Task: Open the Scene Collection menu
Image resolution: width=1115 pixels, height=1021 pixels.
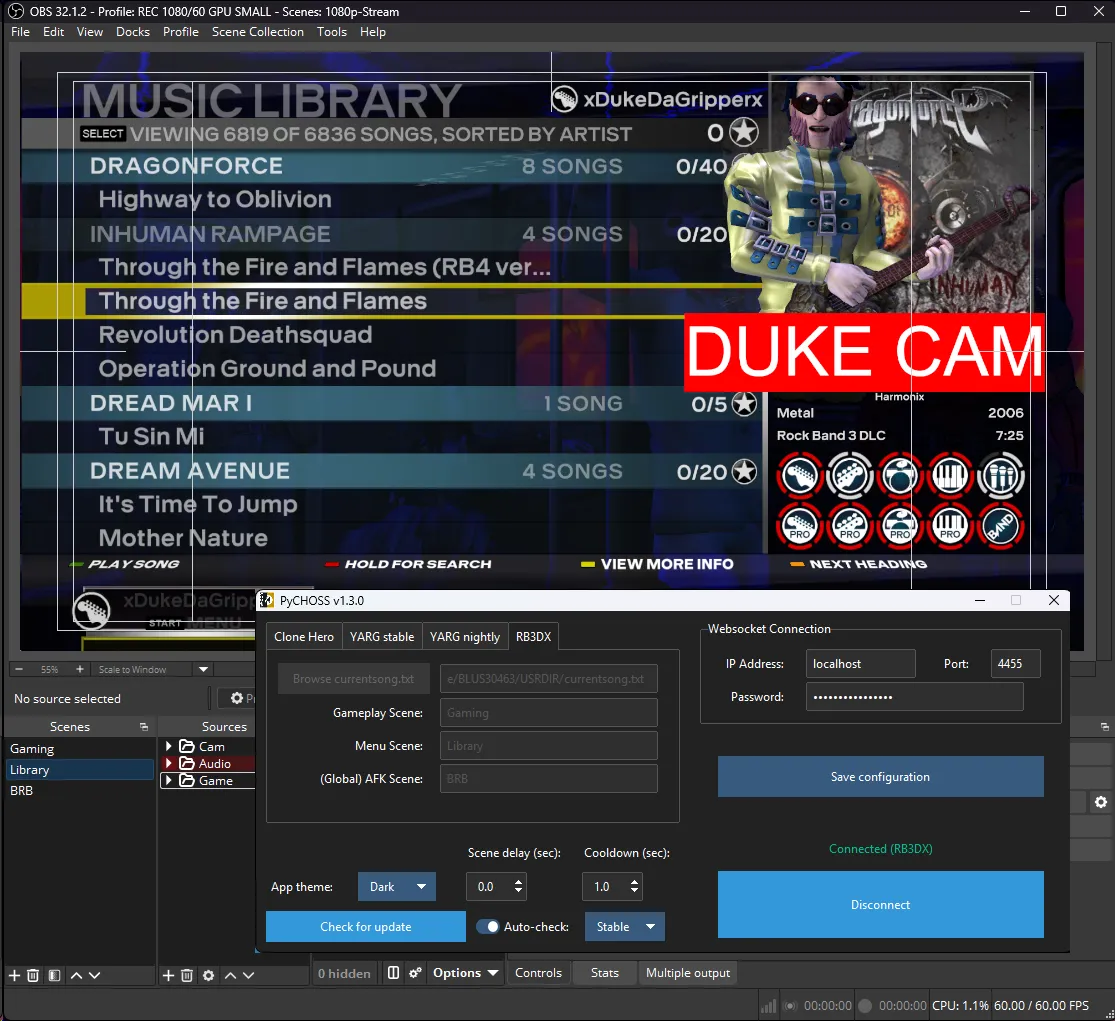Action: [257, 32]
